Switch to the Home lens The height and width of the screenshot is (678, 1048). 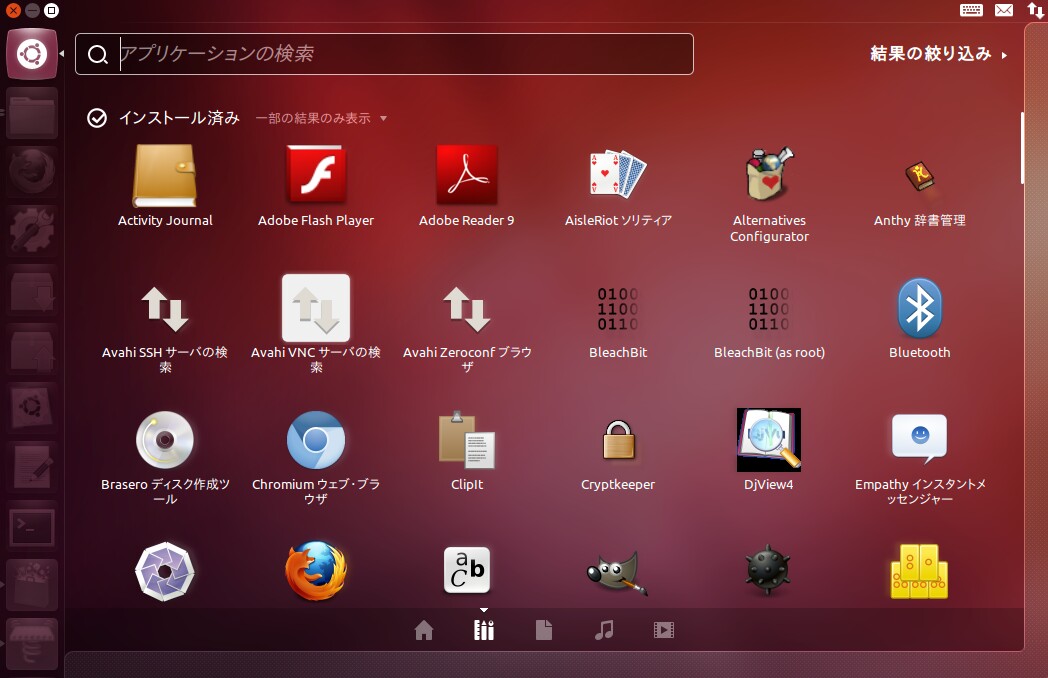pos(424,630)
